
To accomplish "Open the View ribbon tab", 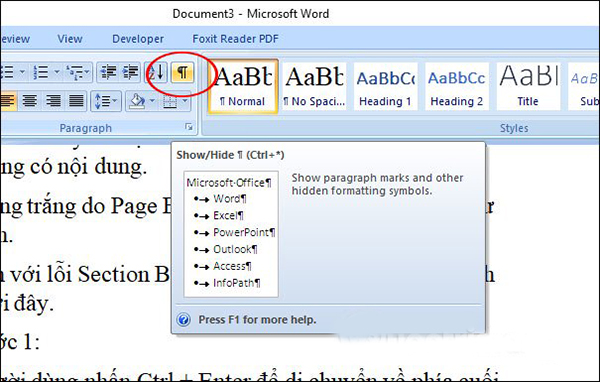I will pyautogui.click(x=70, y=39).
